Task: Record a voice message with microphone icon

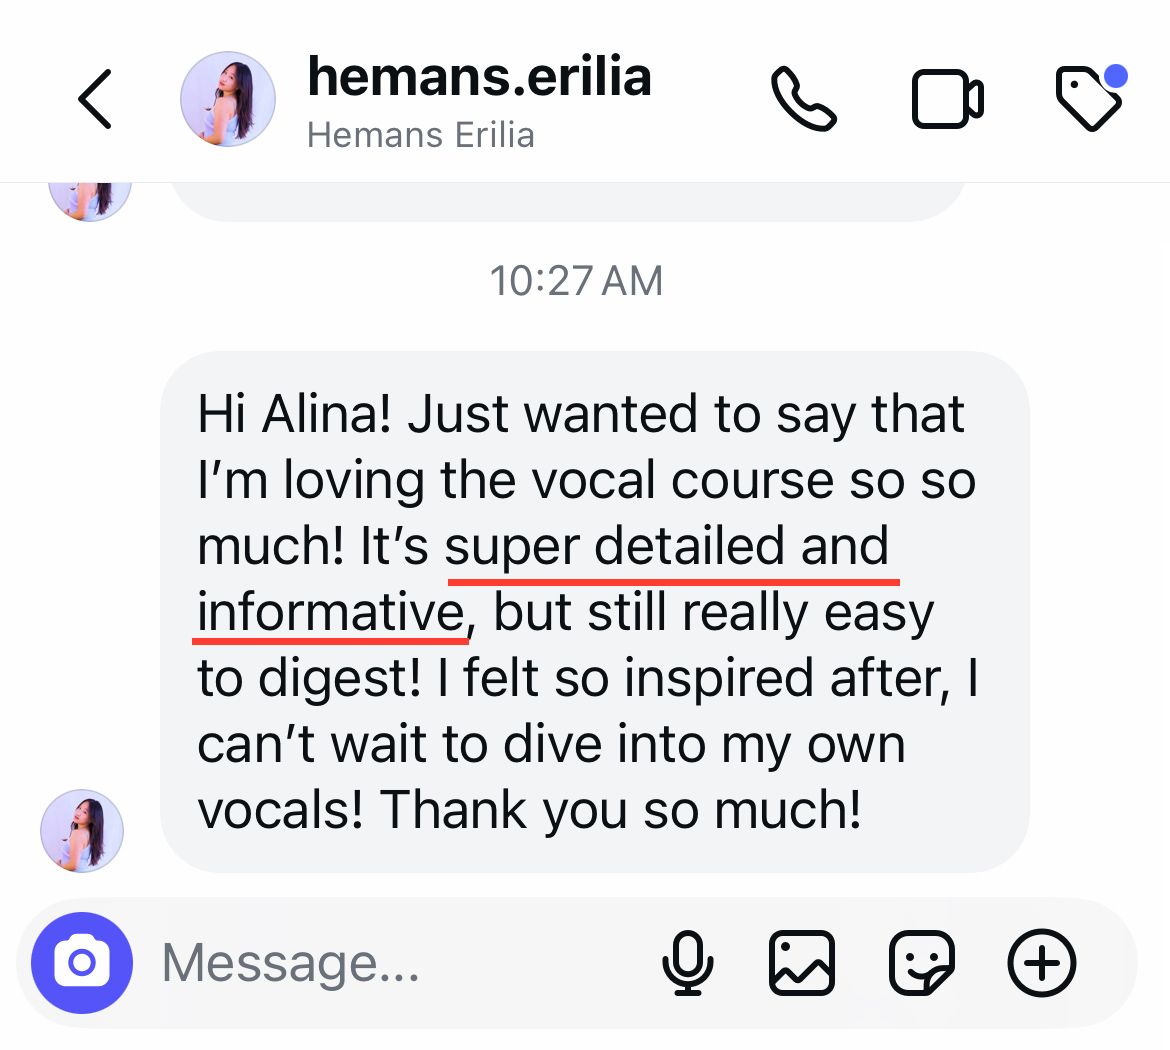Action: coord(687,963)
